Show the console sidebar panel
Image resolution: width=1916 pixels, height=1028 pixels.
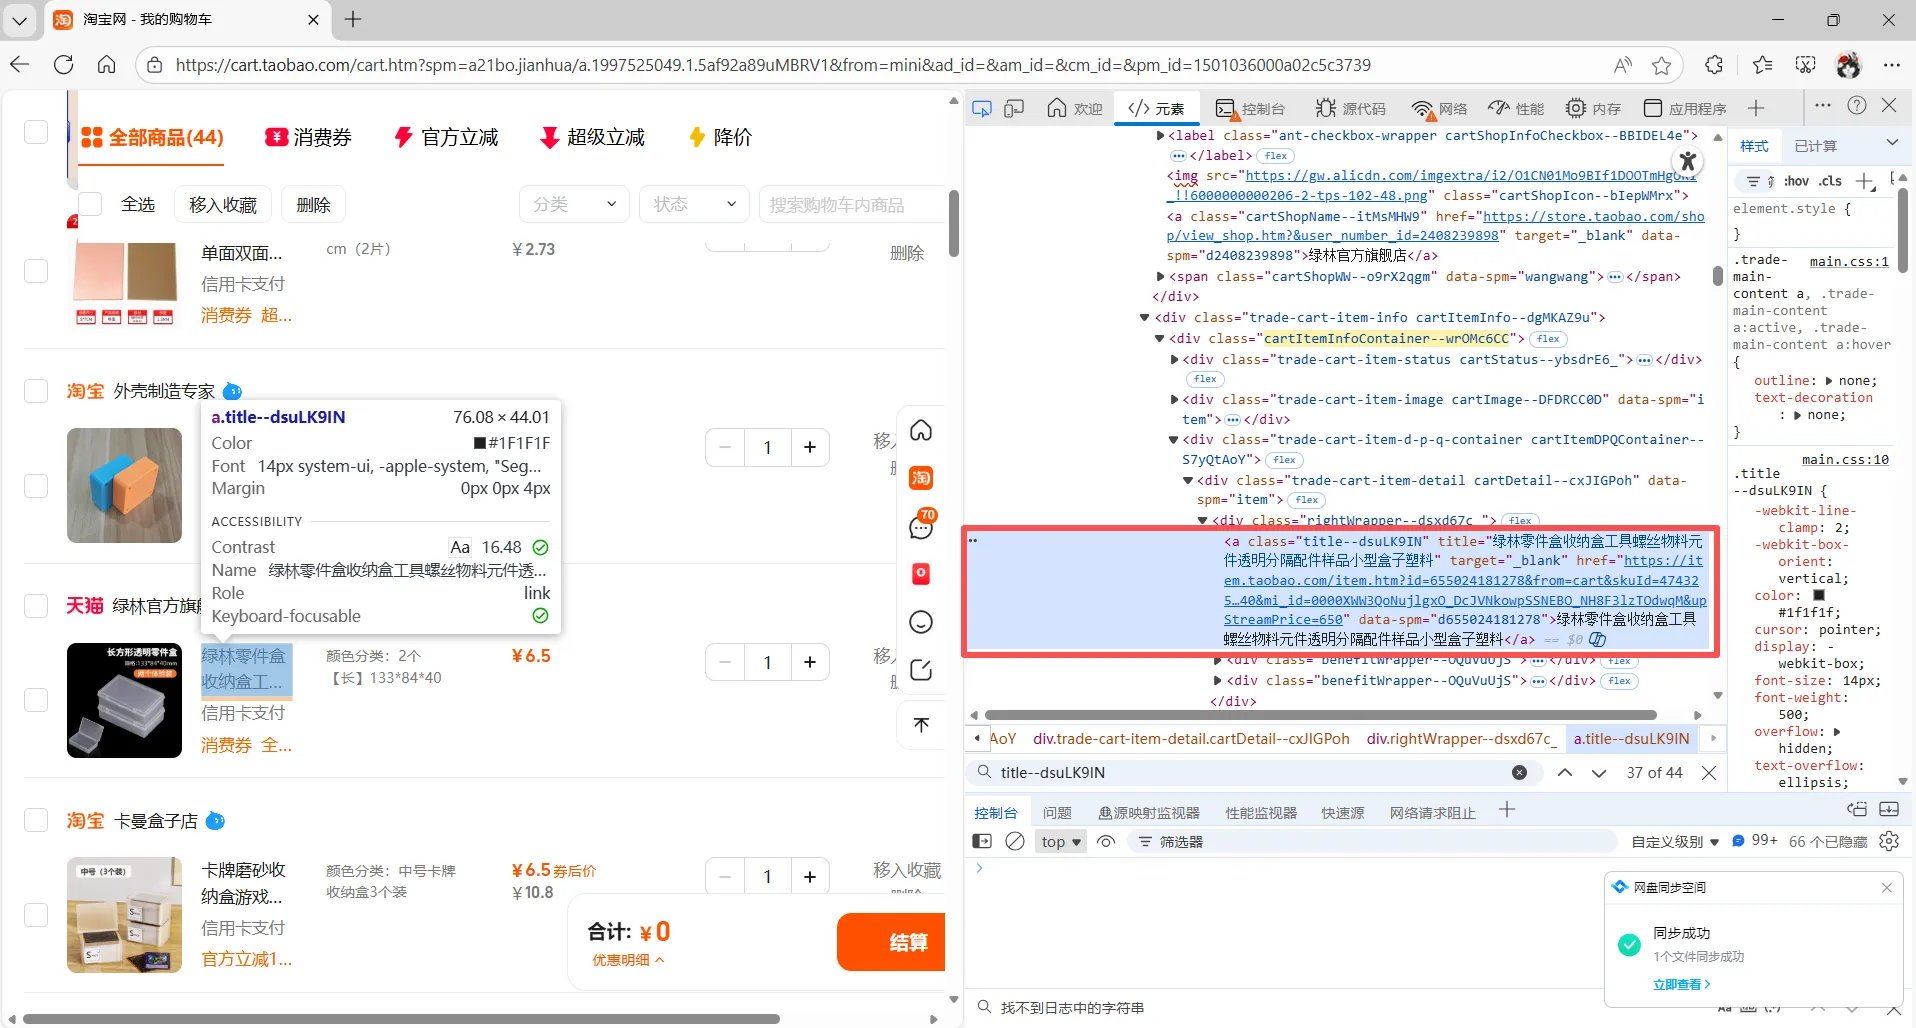[x=982, y=841]
